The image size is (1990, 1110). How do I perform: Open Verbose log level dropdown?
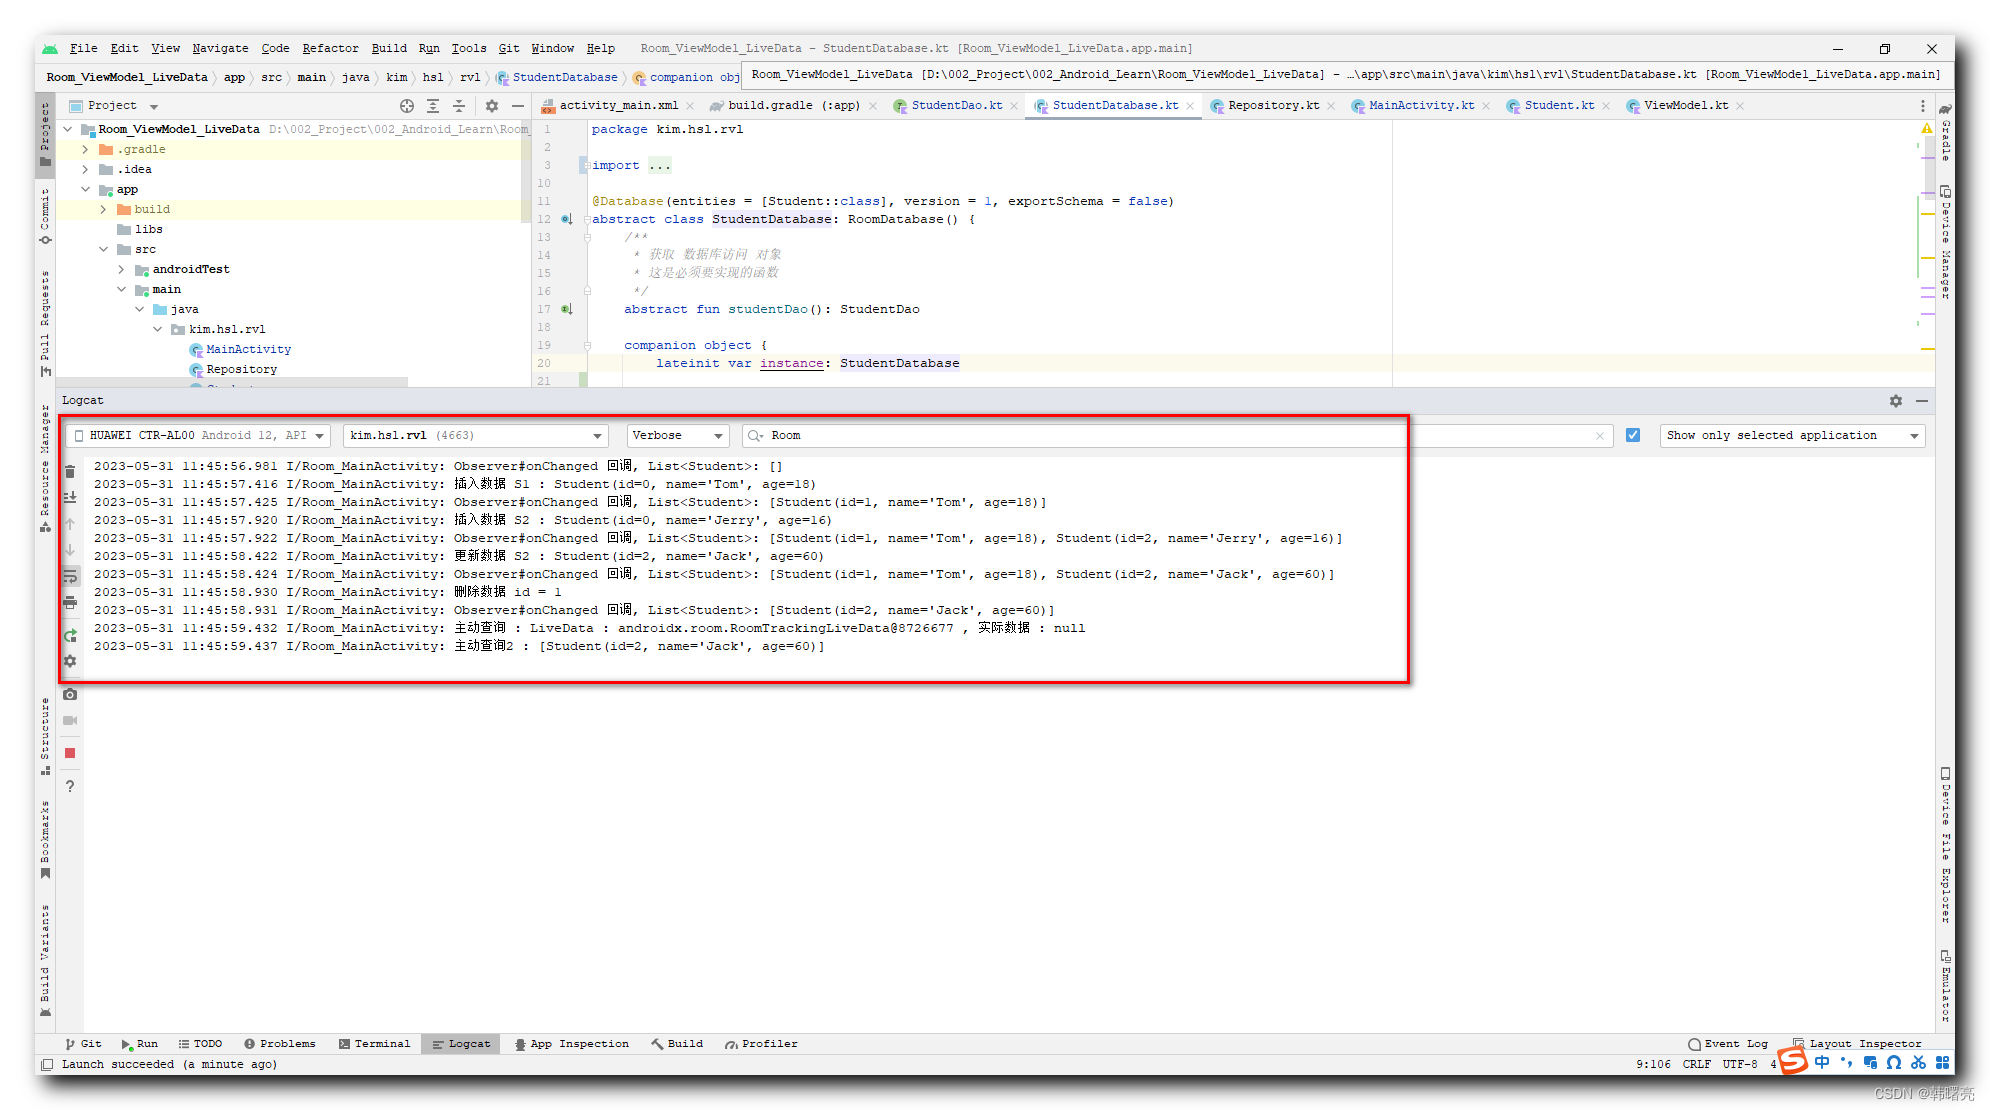point(677,435)
